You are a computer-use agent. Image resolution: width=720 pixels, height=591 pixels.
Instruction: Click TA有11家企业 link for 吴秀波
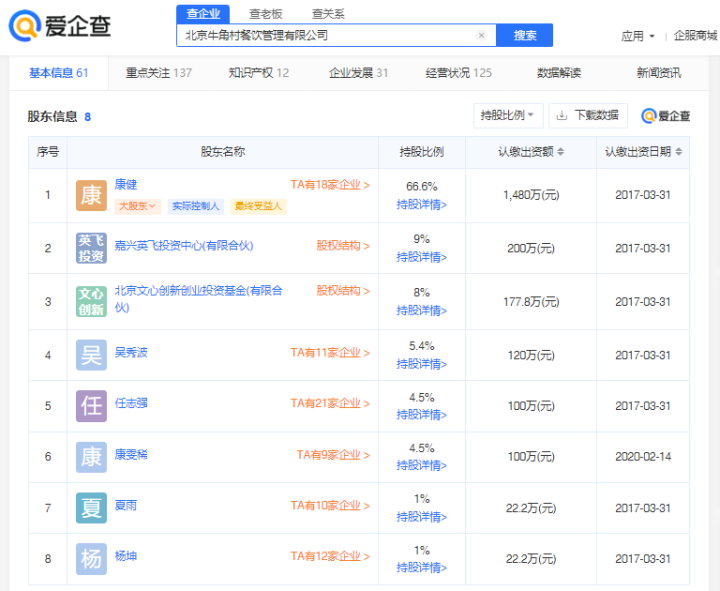(x=330, y=353)
